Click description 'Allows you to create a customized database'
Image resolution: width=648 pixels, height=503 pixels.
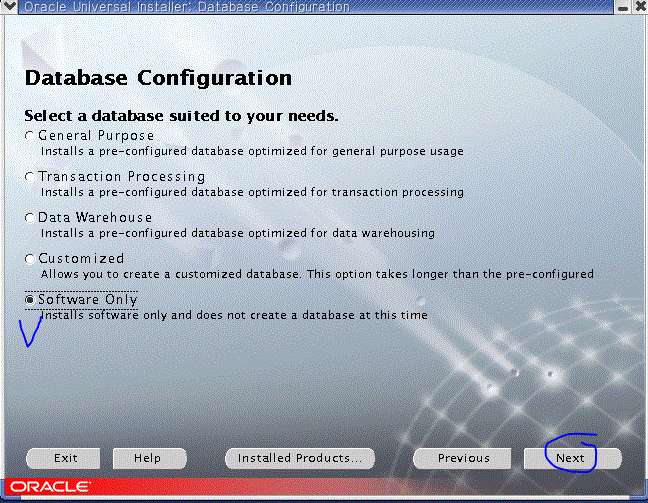coord(171,274)
